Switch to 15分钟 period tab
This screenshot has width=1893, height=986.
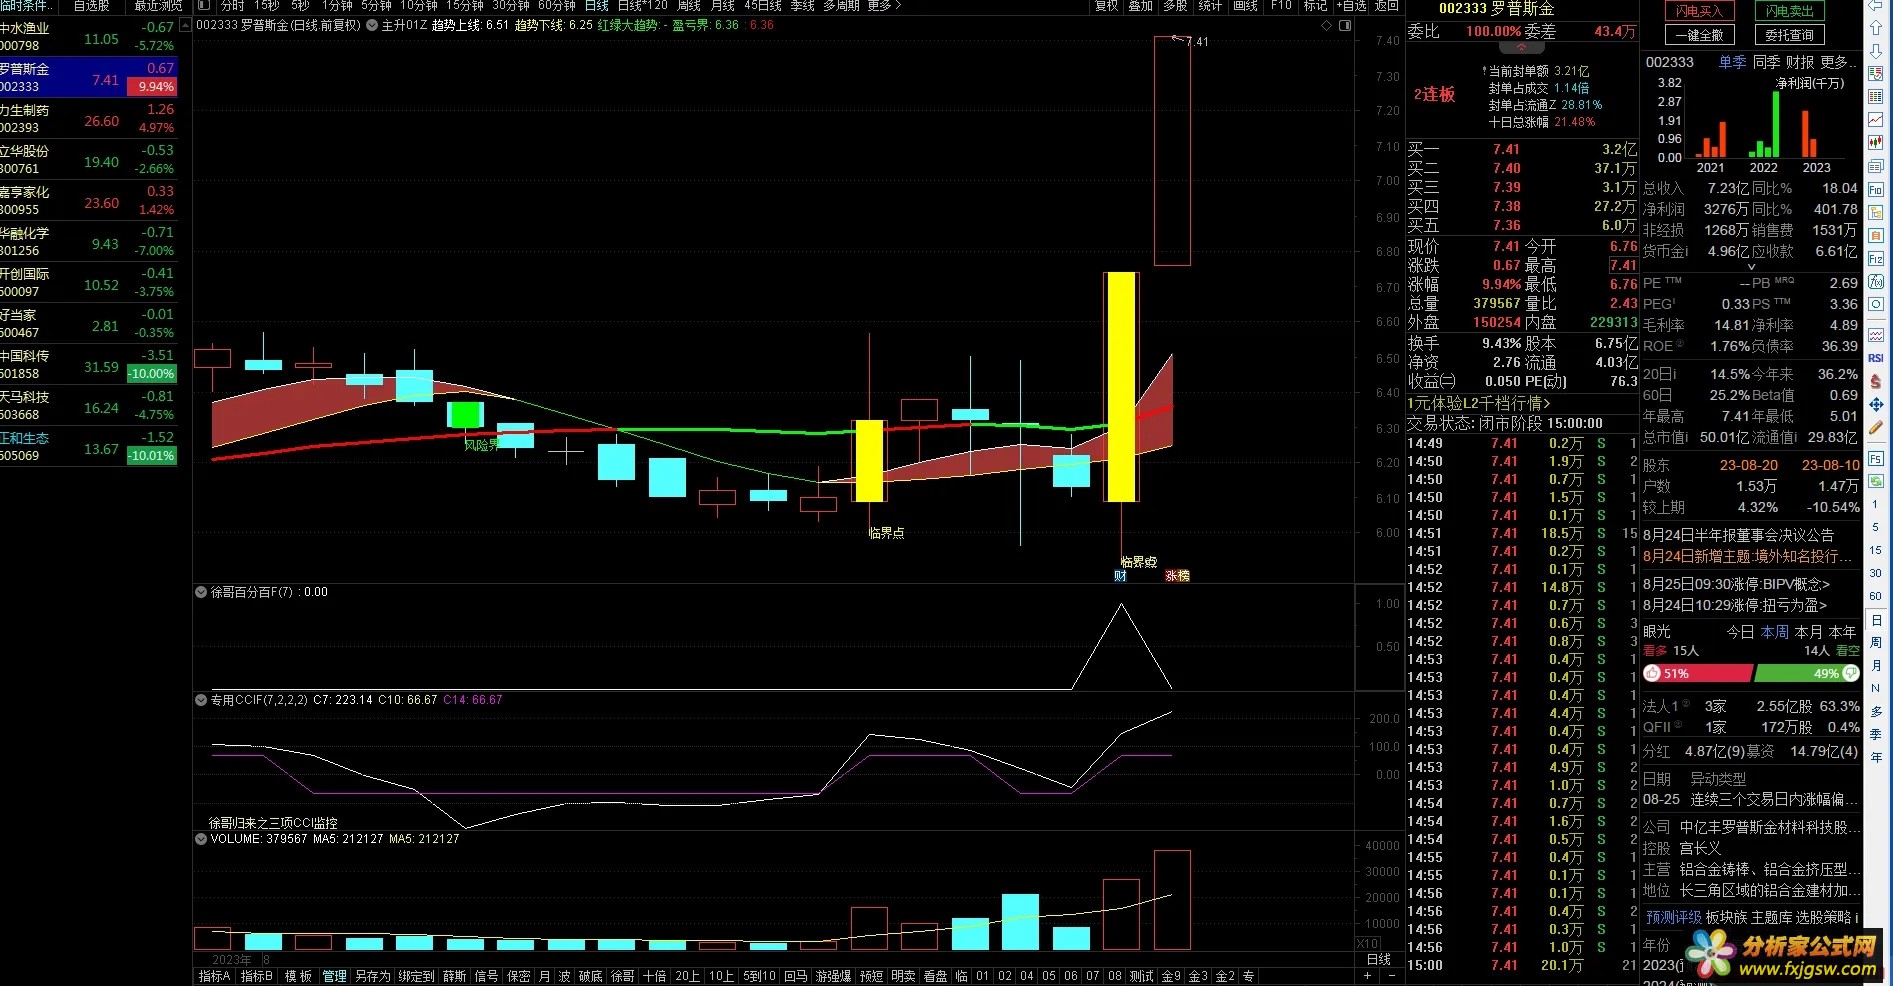pos(465,6)
